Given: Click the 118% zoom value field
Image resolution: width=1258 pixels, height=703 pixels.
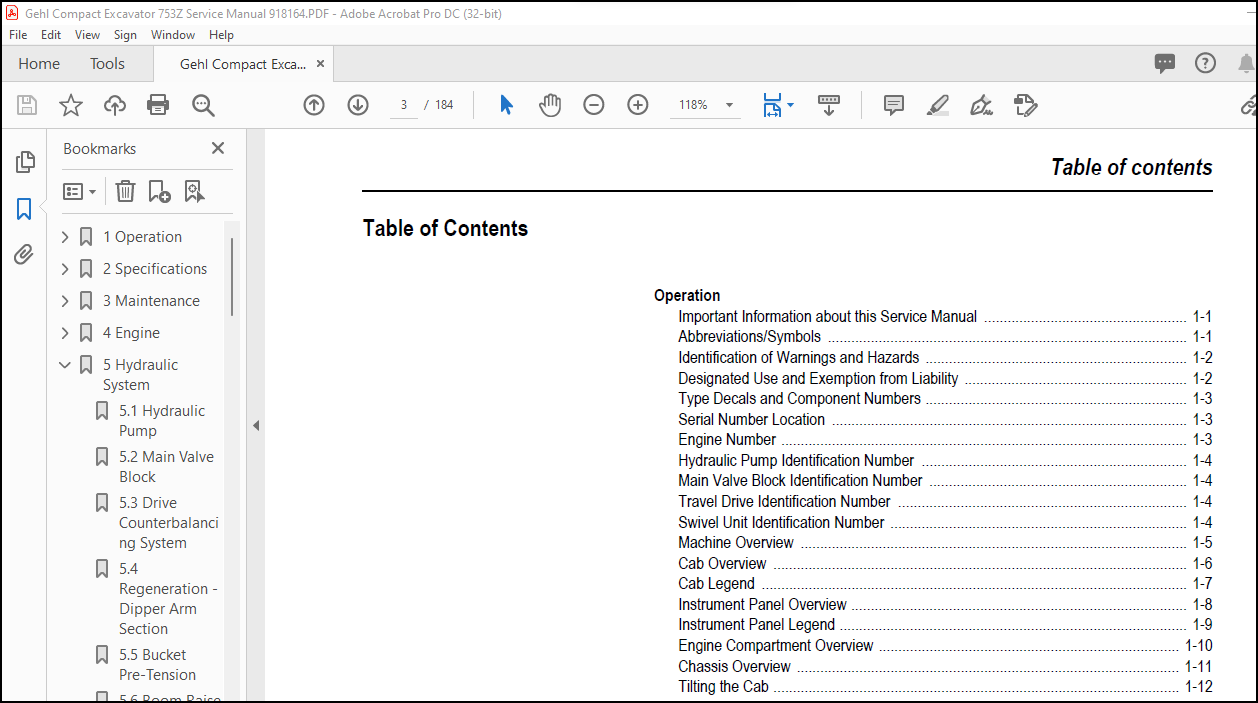Looking at the screenshot, I should tap(694, 105).
